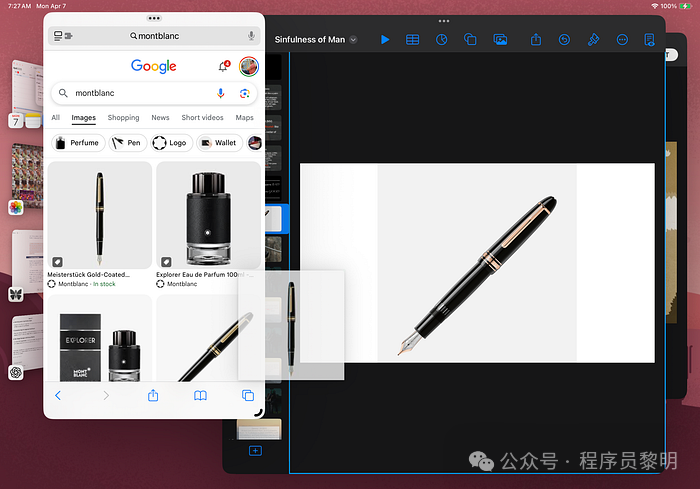Viewport: 700px width, 489px height.
Task: Open the presenter notes document icon
Action: click(x=650, y=40)
